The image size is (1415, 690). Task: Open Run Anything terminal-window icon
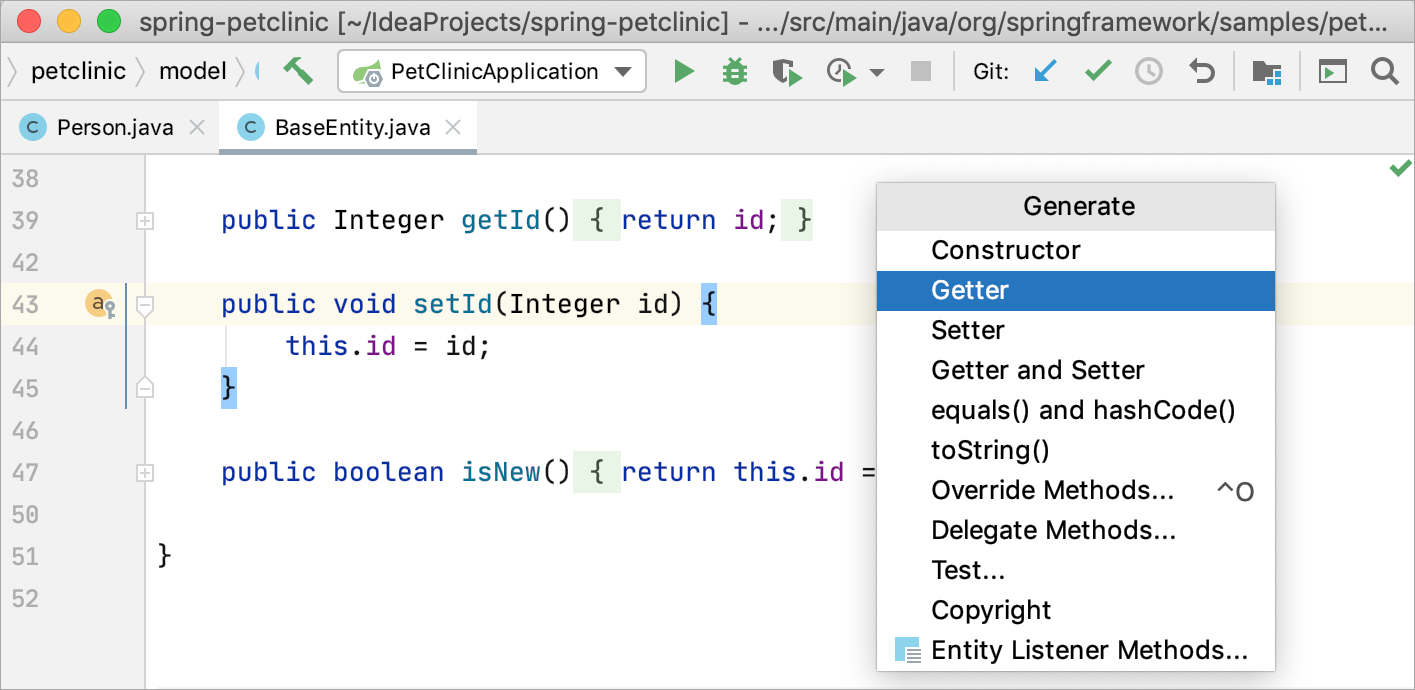click(1332, 71)
